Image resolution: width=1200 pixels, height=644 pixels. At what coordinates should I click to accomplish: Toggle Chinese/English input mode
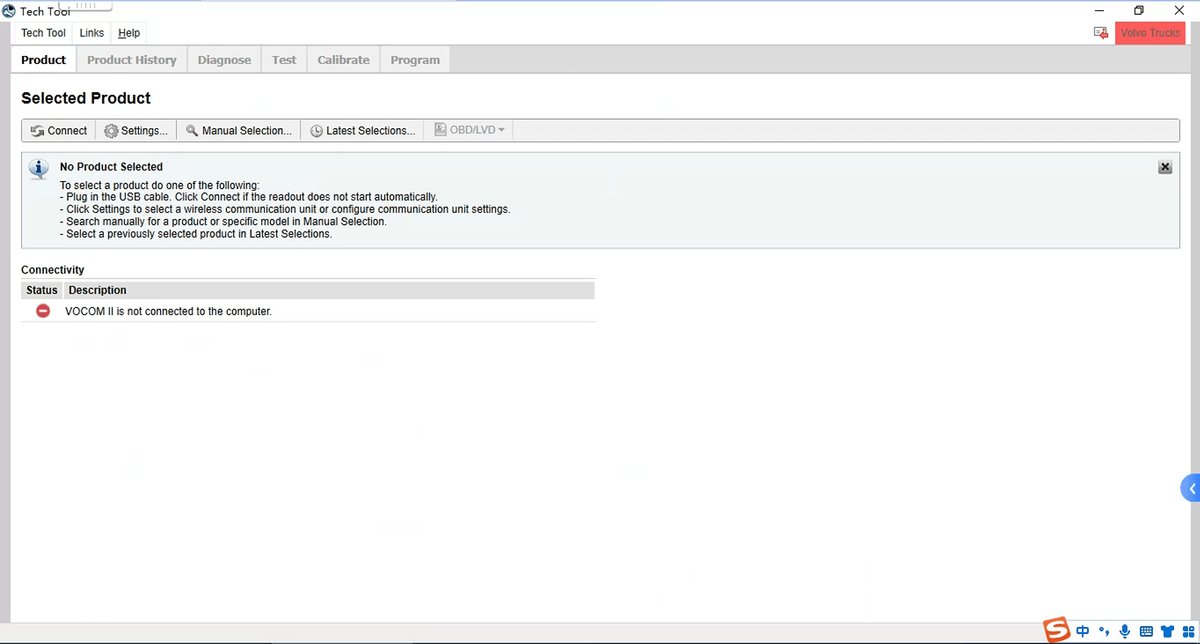click(1083, 631)
